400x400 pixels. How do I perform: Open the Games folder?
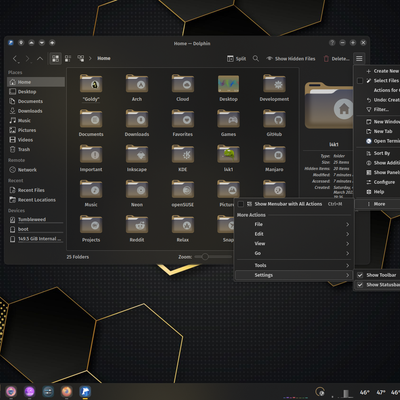point(228,123)
